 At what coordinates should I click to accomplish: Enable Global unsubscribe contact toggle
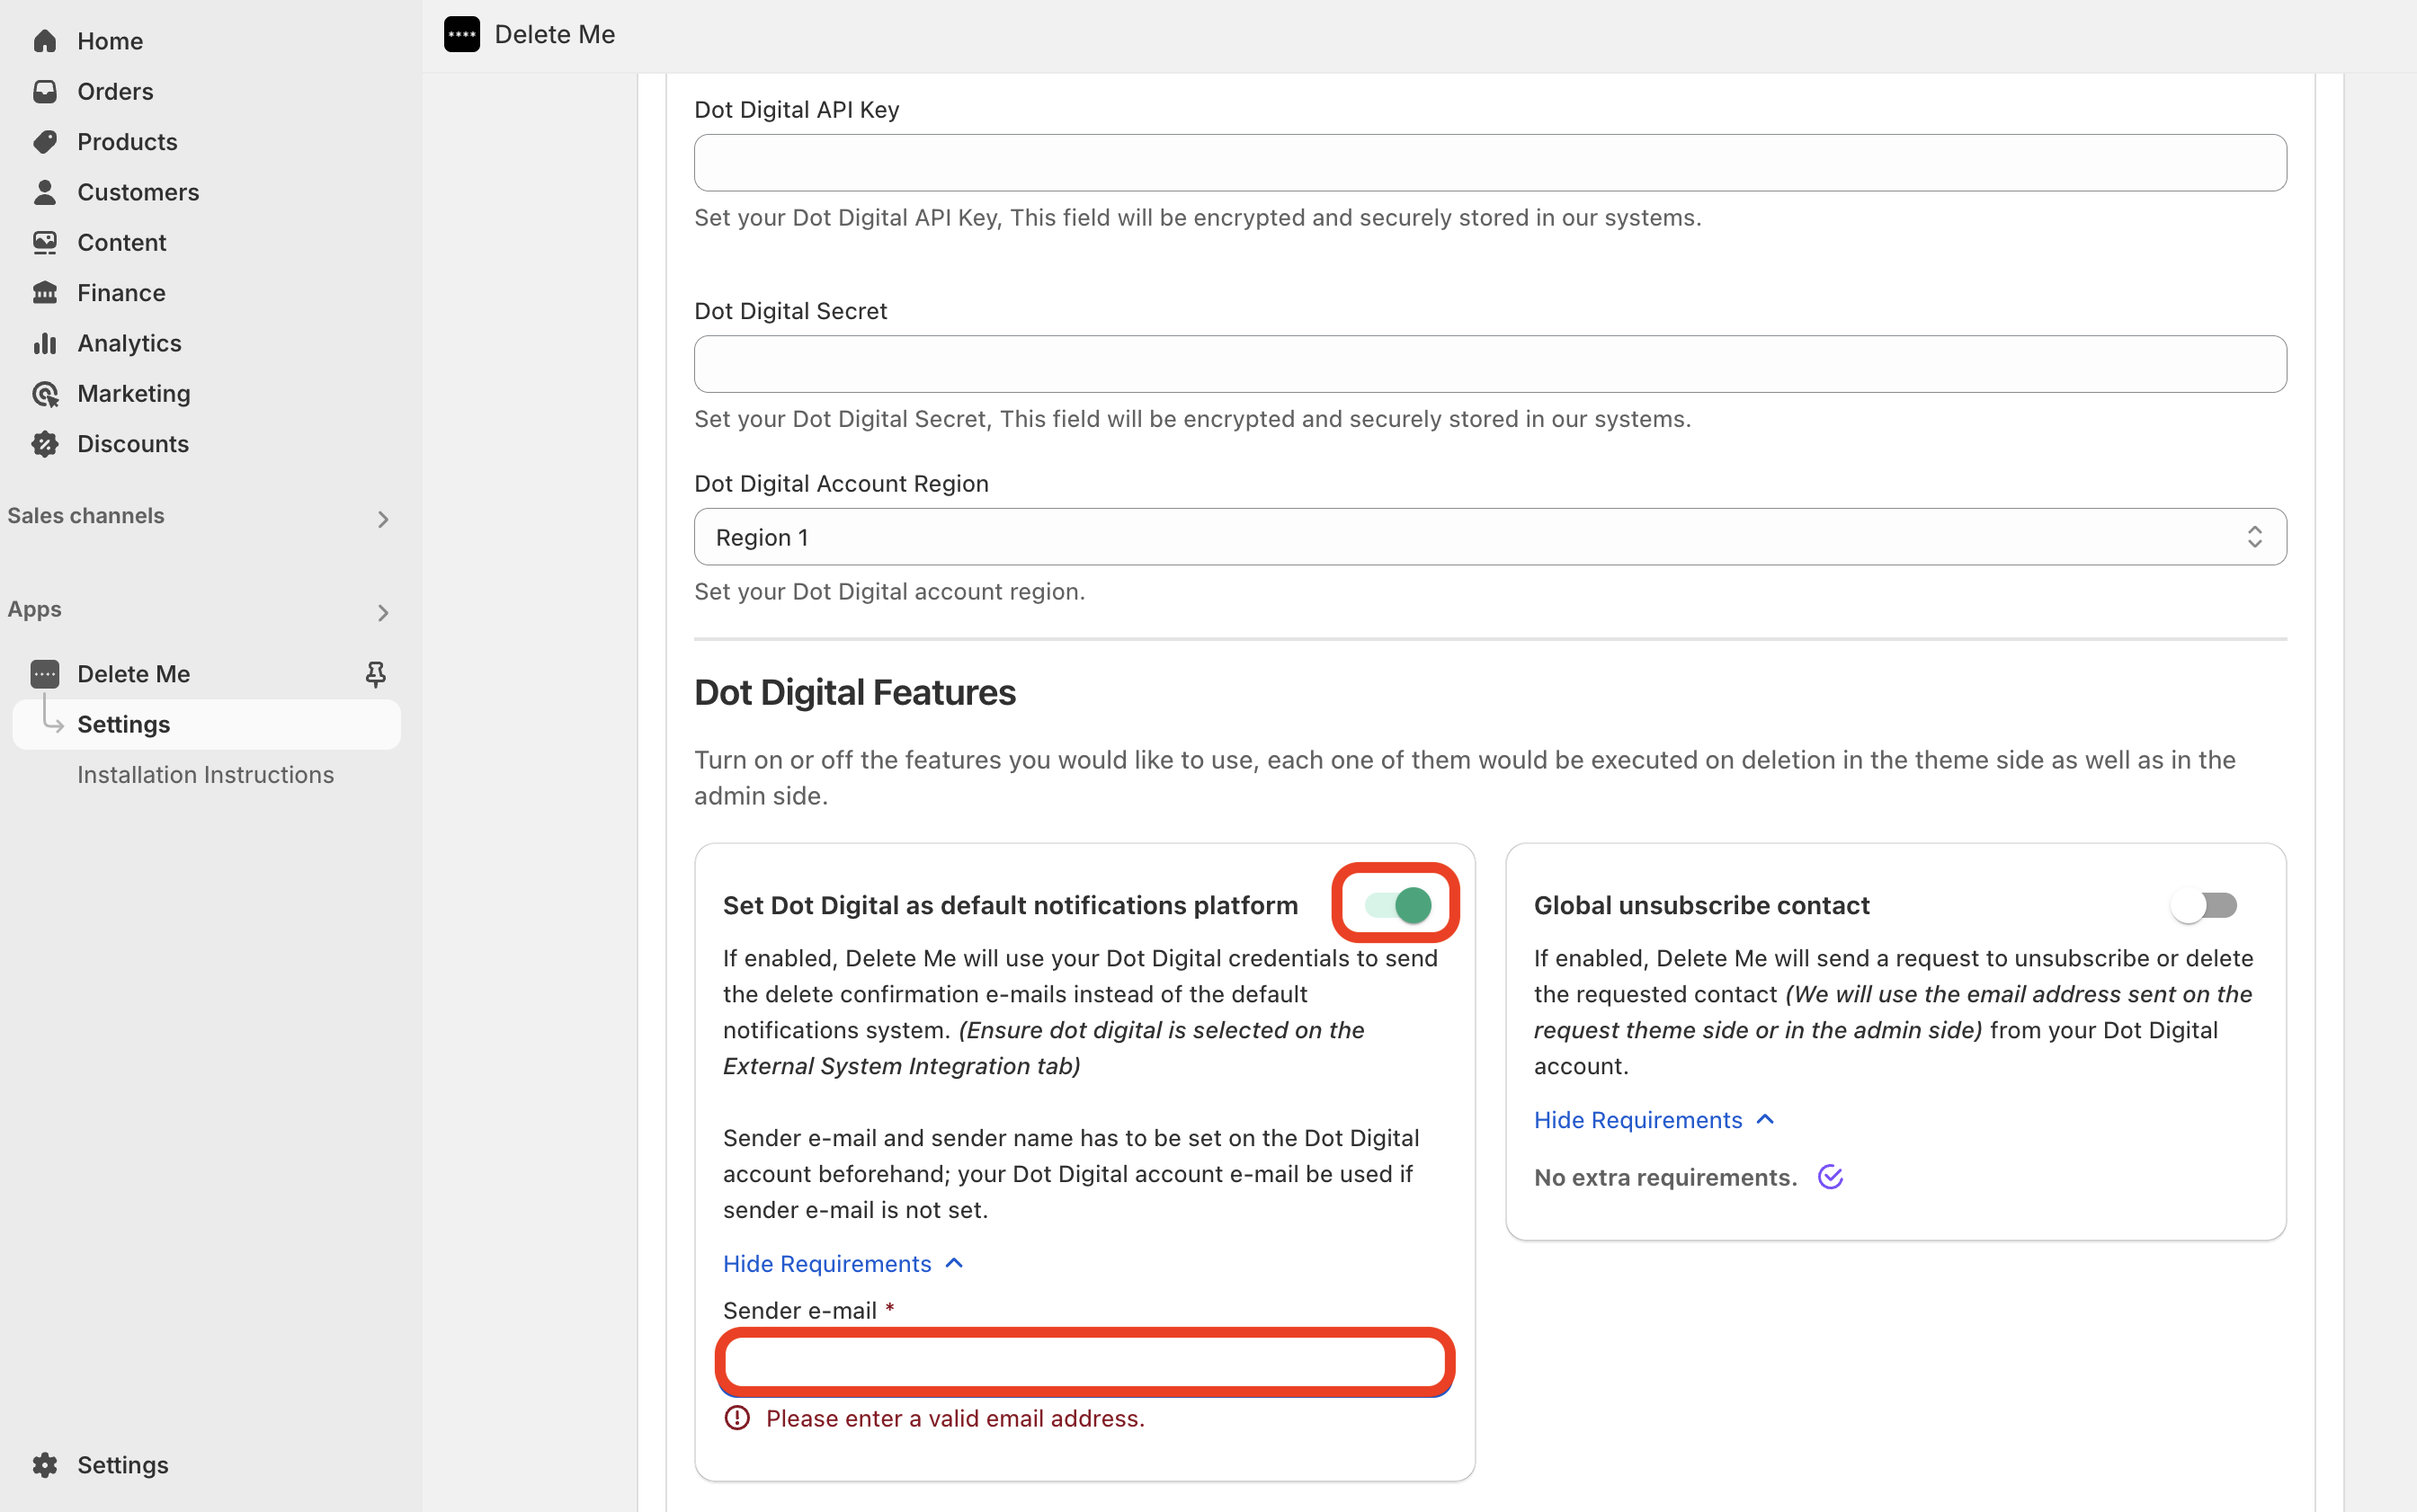tap(2204, 906)
